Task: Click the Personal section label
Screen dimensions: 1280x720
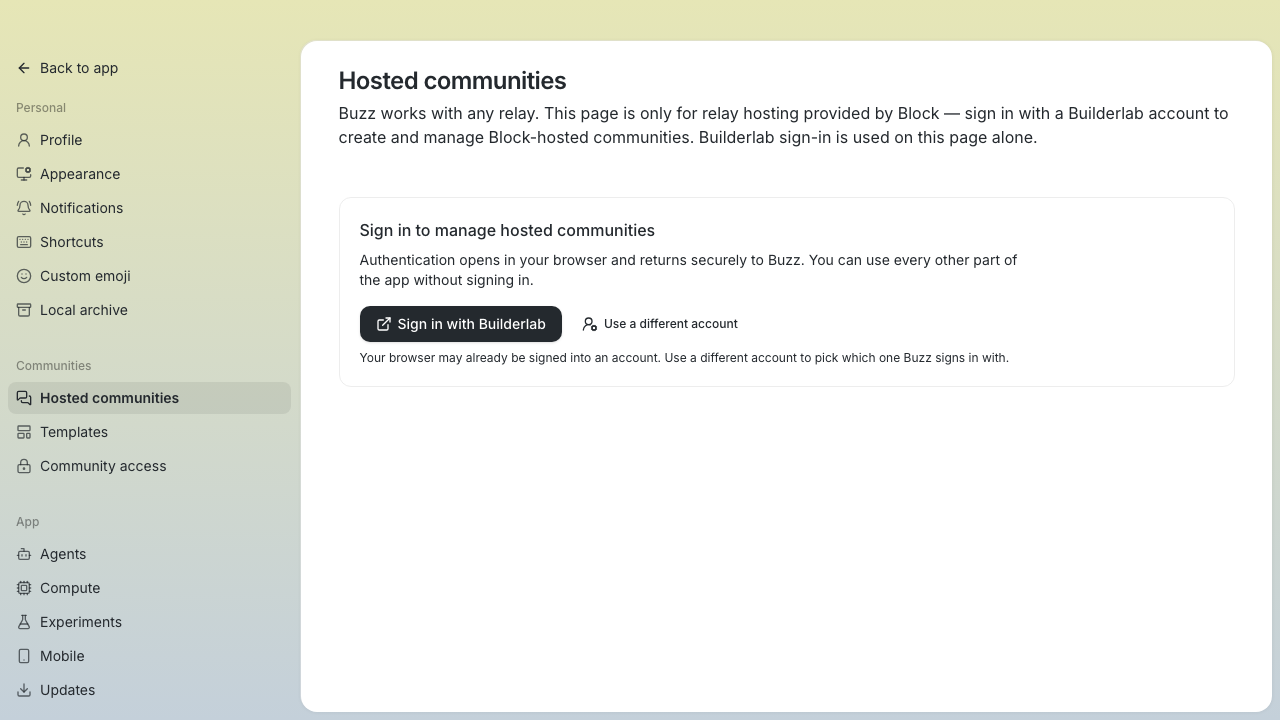Action: click(41, 108)
